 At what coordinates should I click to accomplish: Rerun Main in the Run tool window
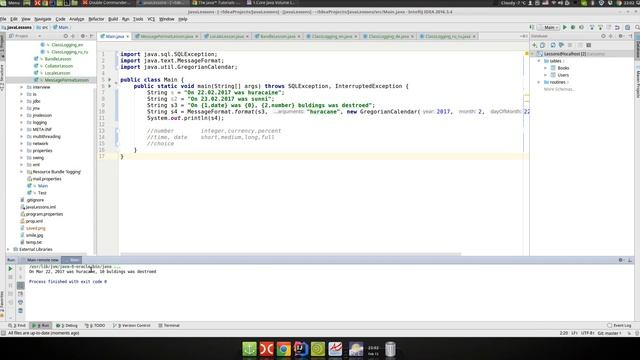pyautogui.click(x=10, y=269)
